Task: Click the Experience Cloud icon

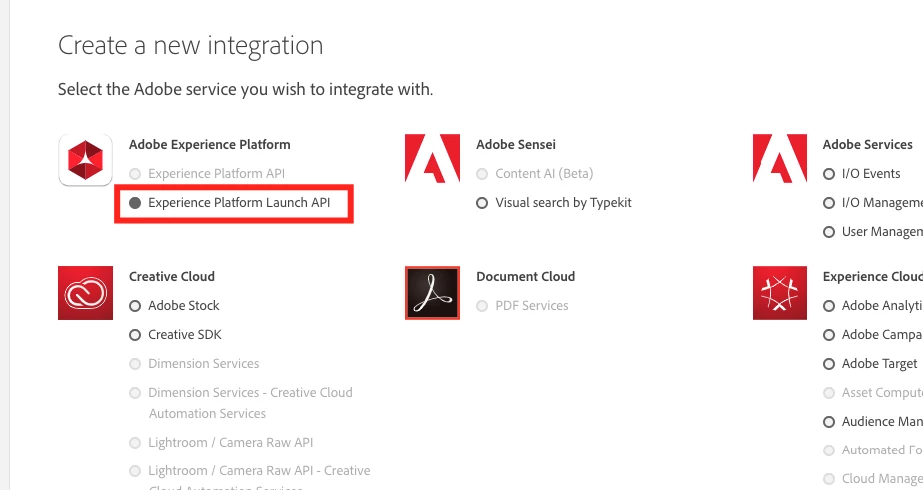Action: [x=779, y=293]
